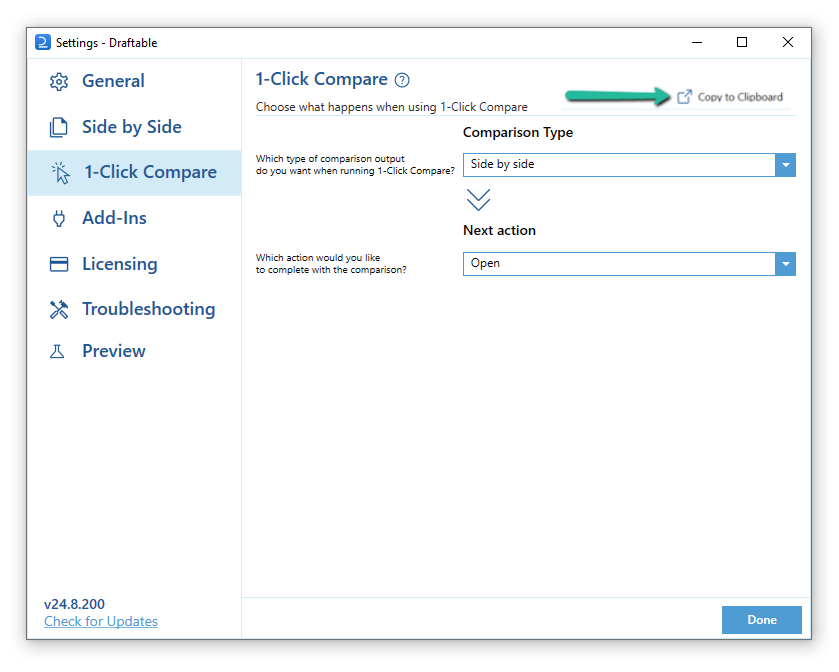
Task: Click Check for Updates link
Action: click(101, 622)
